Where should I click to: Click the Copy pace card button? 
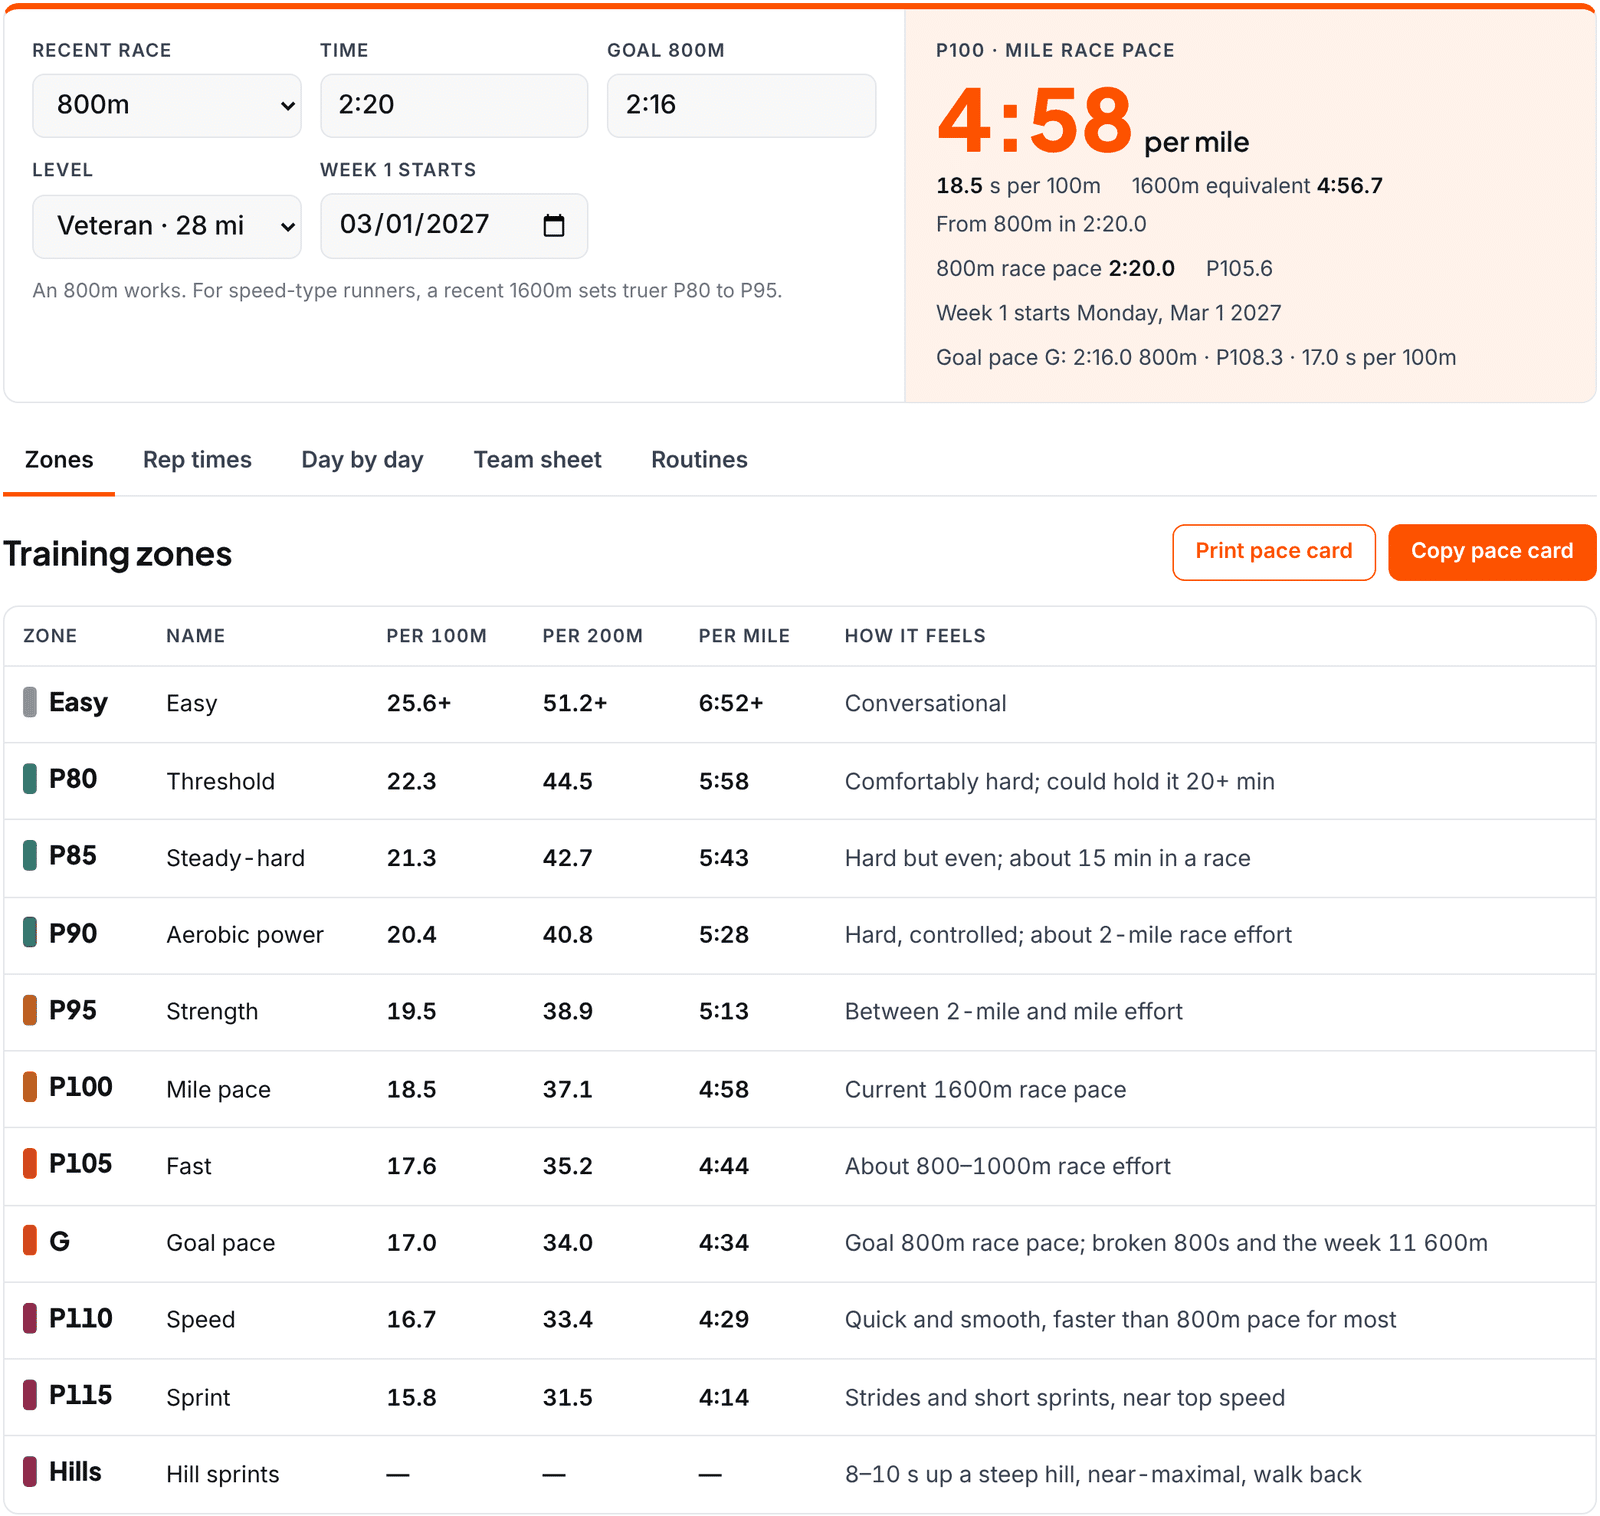pyautogui.click(x=1492, y=552)
